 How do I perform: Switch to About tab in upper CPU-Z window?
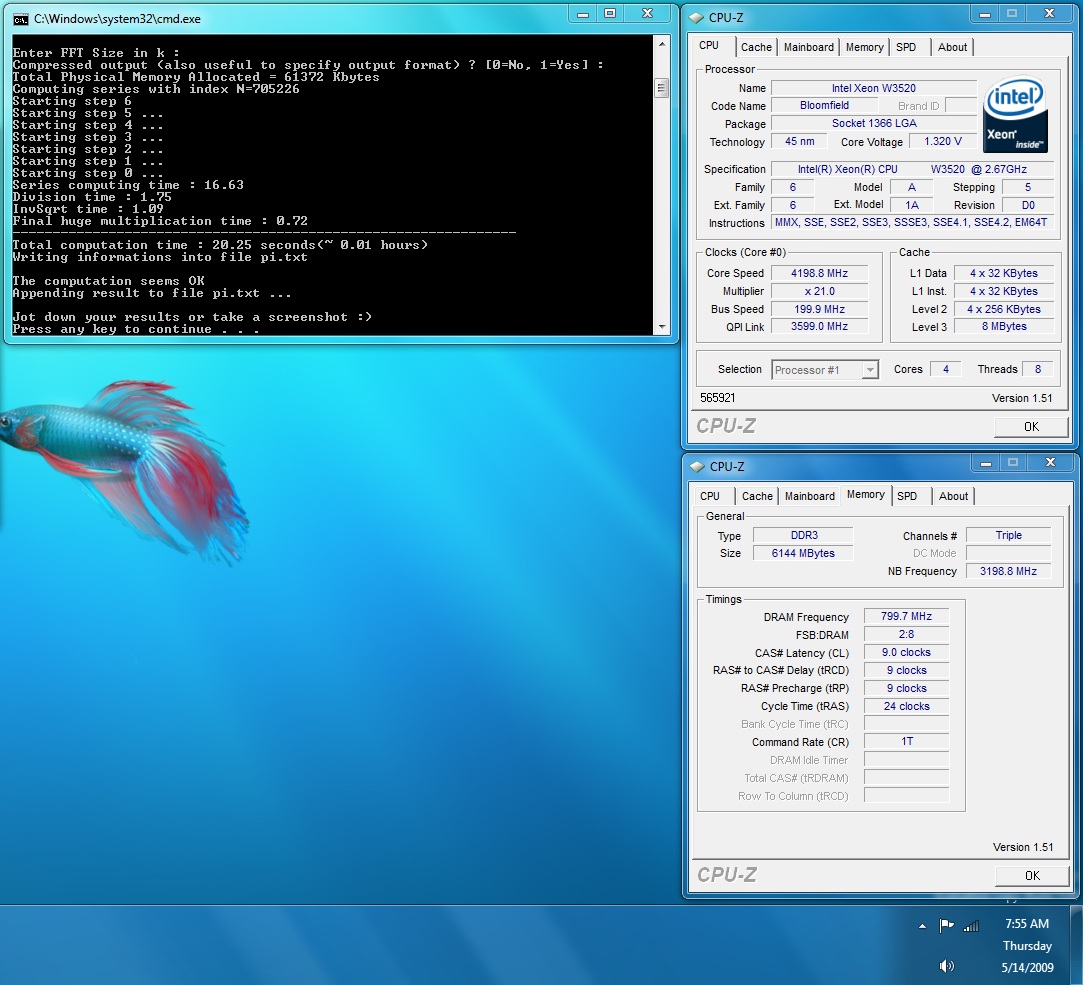coord(952,47)
